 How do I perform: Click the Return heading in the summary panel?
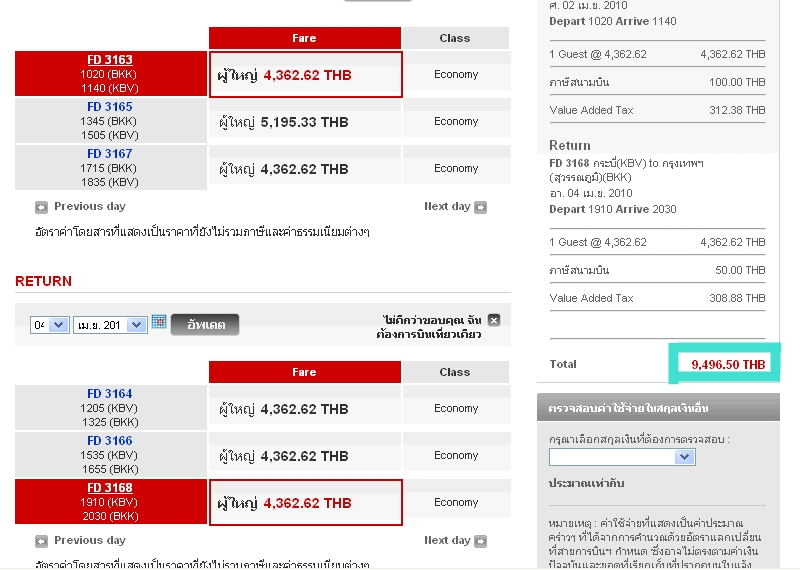pyautogui.click(x=570, y=145)
